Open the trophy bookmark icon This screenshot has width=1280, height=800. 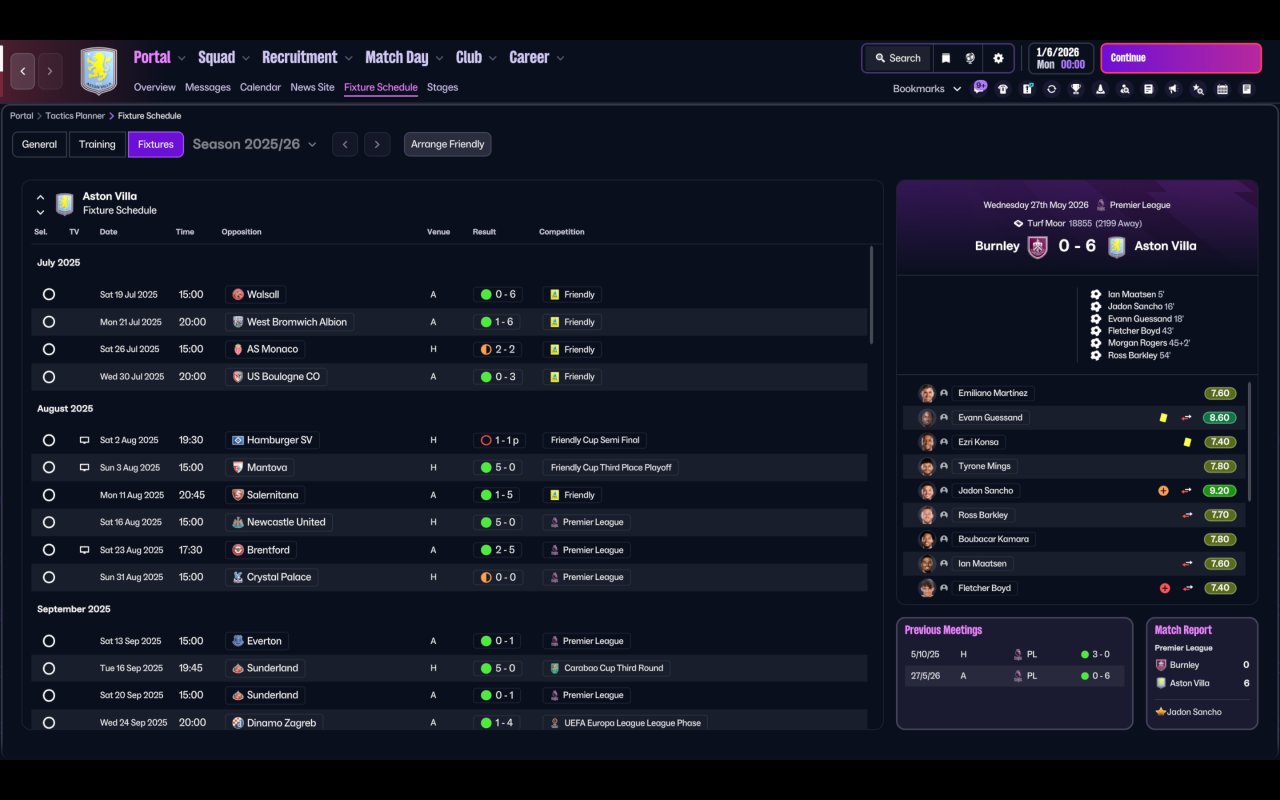pos(1076,89)
